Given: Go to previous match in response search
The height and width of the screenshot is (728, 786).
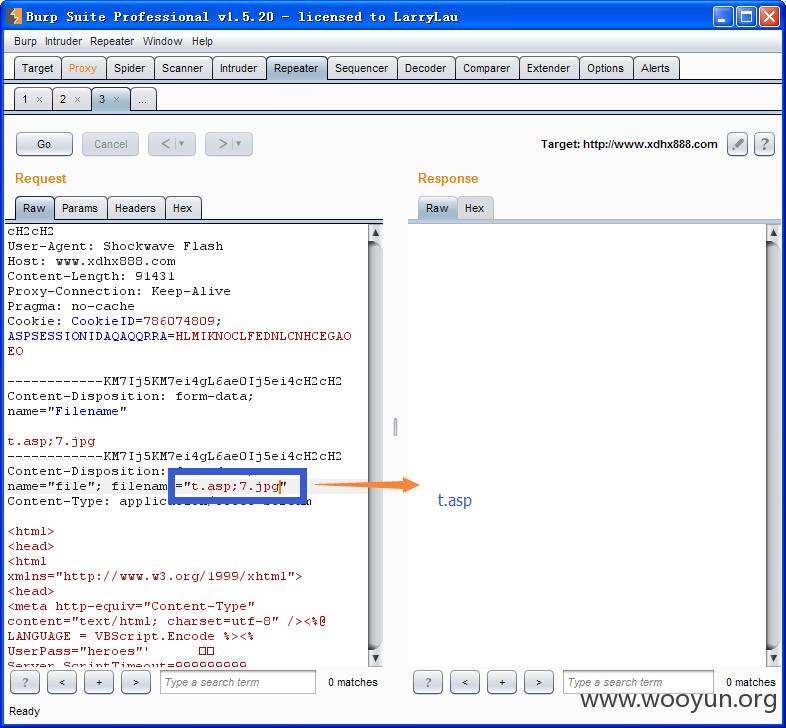Looking at the screenshot, I should click(465, 682).
